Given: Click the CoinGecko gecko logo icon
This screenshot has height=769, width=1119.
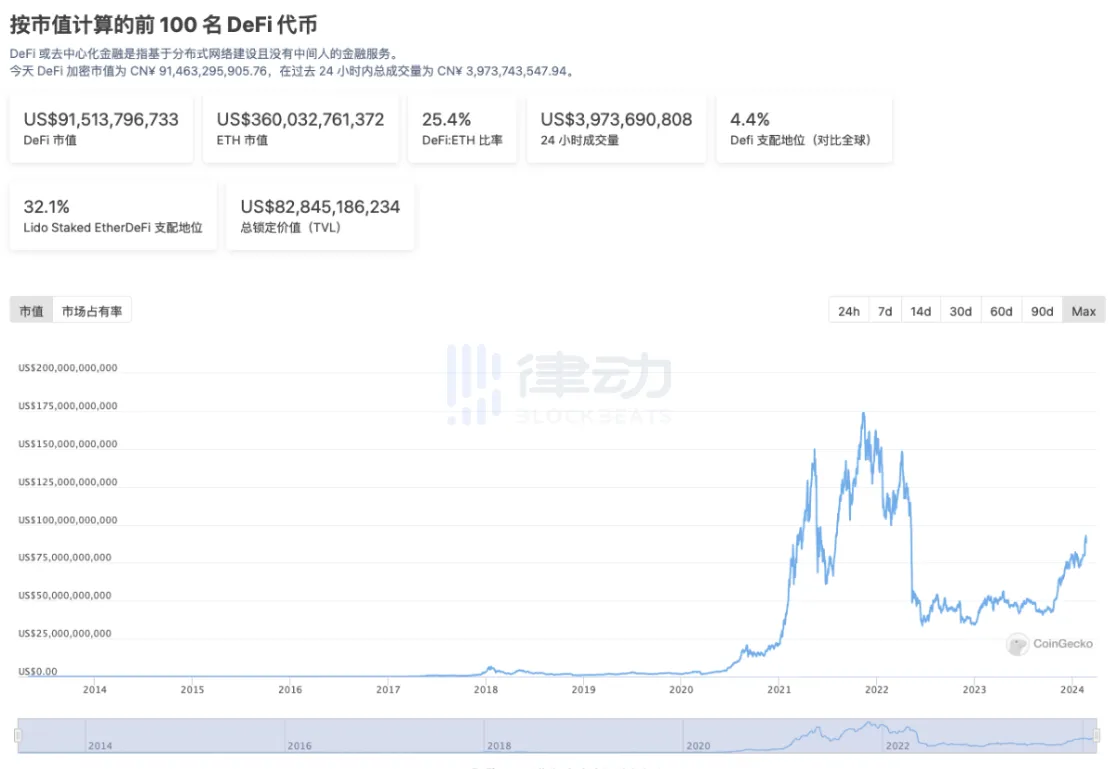Looking at the screenshot, I should (x=1018, y=645).
